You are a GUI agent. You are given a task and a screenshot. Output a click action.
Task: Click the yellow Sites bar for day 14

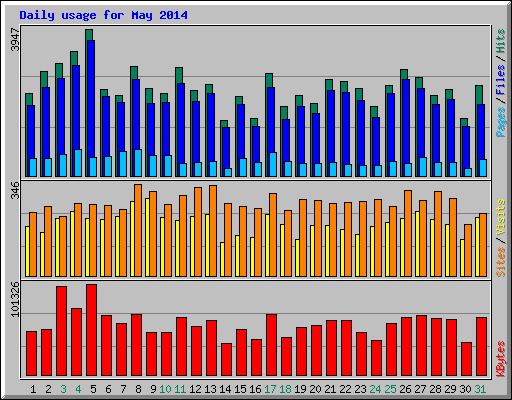pos(222,259)
